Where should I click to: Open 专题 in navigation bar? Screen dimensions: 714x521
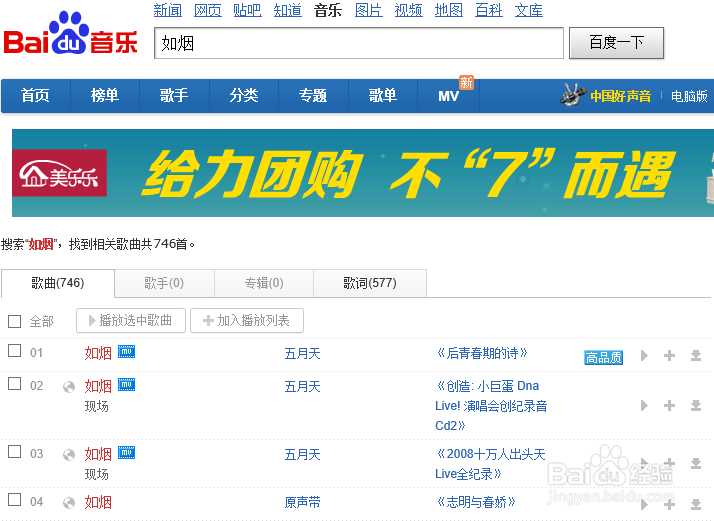[x=313, y=96]
